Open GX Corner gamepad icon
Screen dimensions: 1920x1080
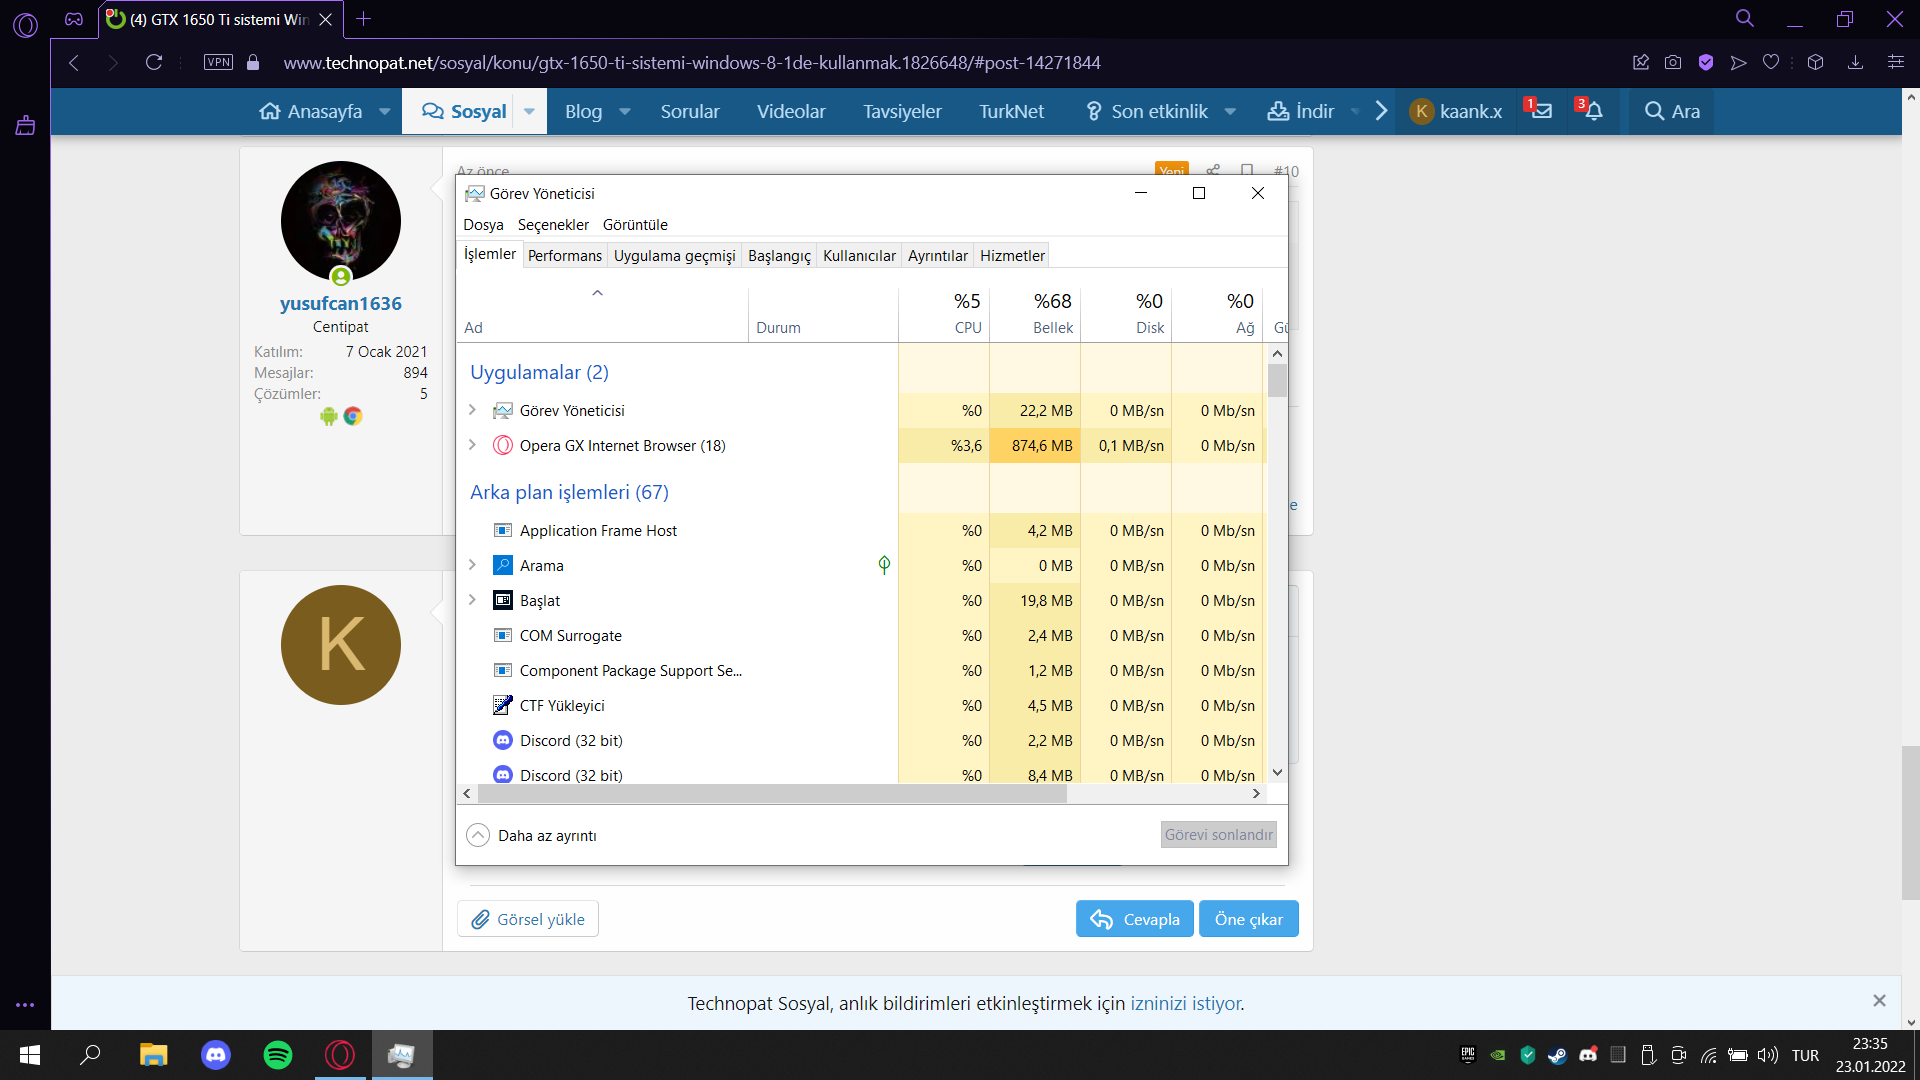pos(74,19)
